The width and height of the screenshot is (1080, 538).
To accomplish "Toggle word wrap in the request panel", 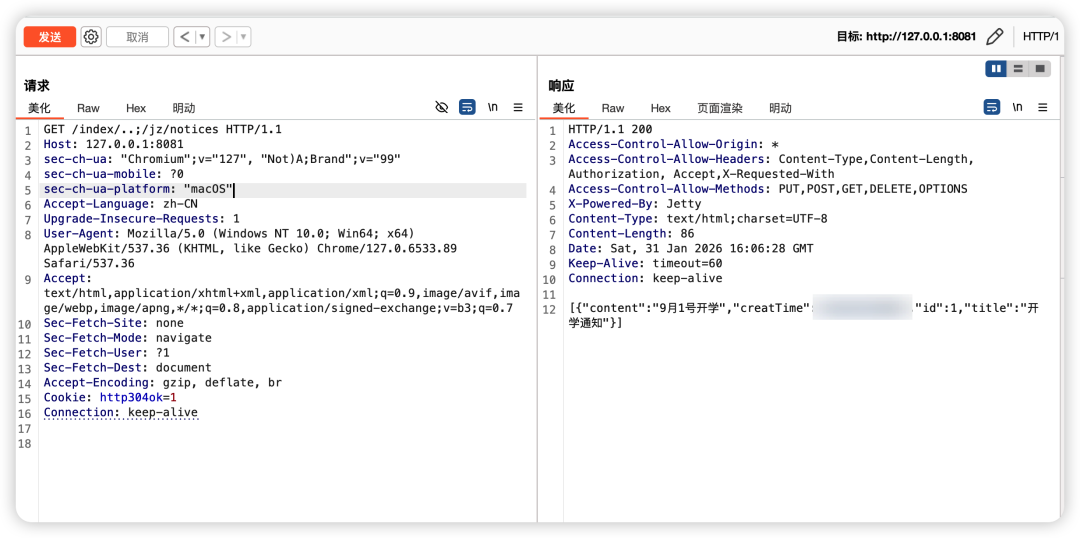I will (467, 107).
